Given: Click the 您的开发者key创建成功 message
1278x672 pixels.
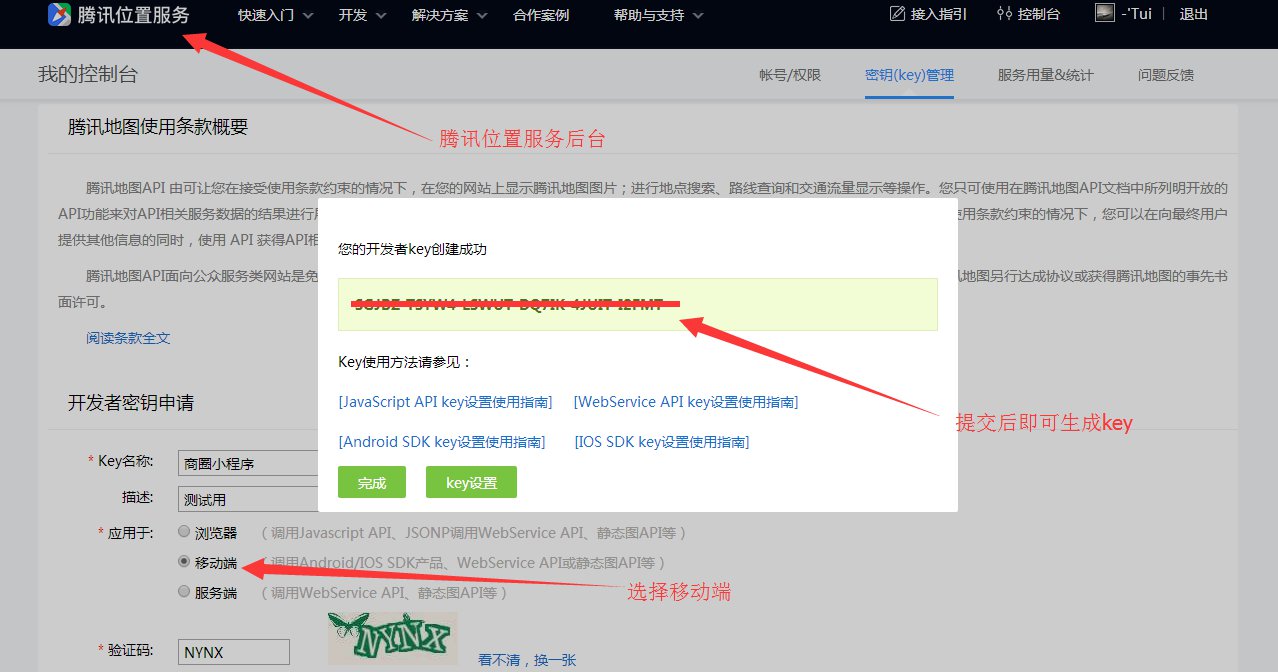Looking at the screenshot, I should (412, 249).
